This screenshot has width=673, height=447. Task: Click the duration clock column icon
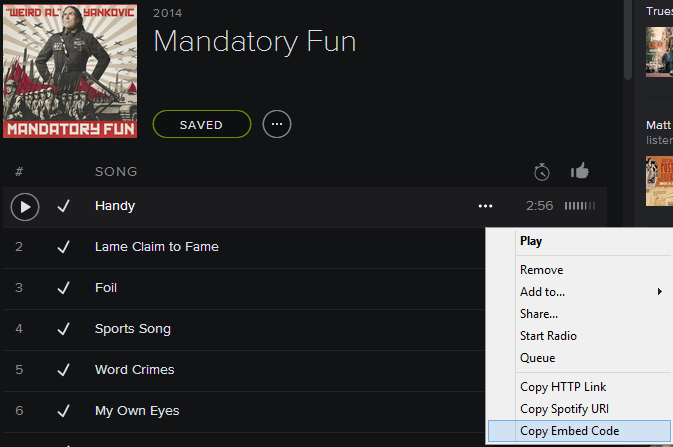tap(542, 172)
